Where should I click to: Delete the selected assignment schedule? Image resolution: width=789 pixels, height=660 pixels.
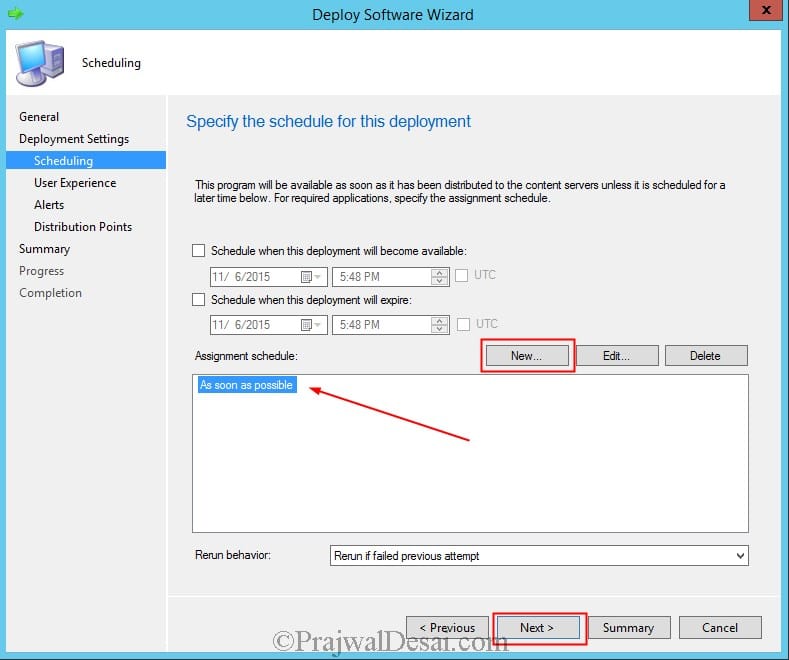[x=706, y=356]
